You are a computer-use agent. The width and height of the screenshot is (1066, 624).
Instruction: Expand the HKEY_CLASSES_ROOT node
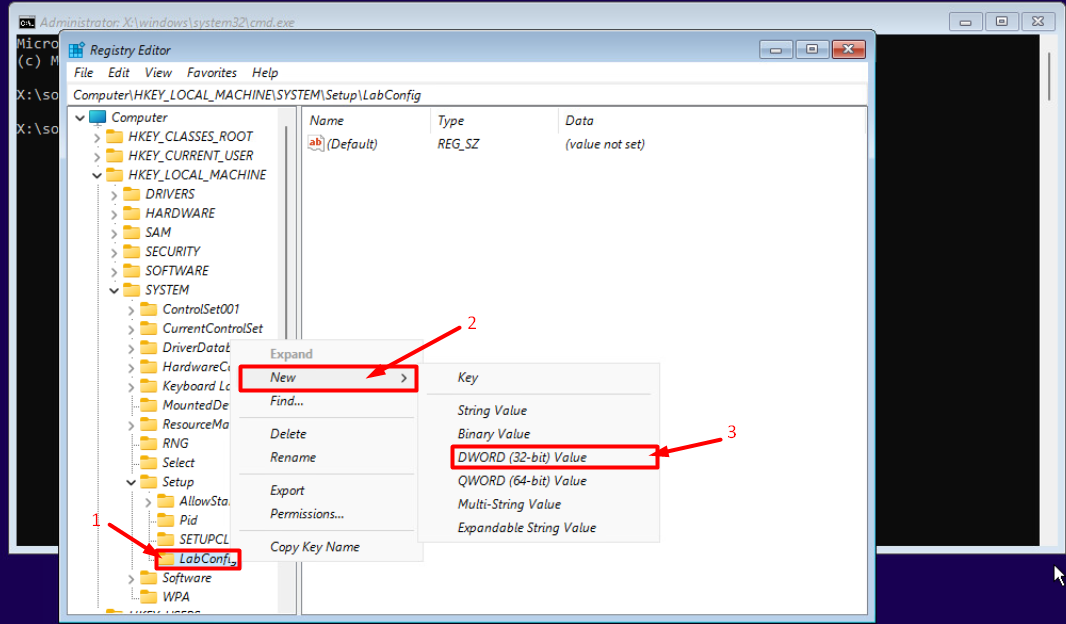(97, 137)
